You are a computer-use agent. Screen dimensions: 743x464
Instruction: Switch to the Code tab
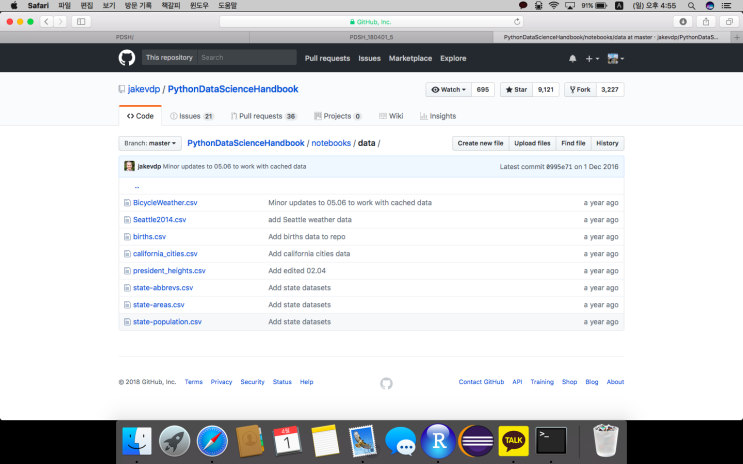[140, 116]
